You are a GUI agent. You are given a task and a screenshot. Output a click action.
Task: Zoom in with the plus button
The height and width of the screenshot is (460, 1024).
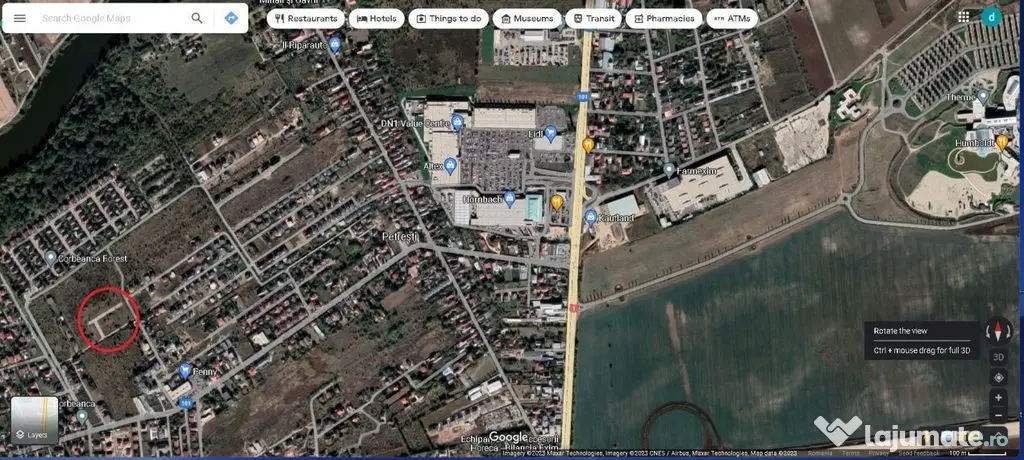pyautogui.click(x=998, y=397)
